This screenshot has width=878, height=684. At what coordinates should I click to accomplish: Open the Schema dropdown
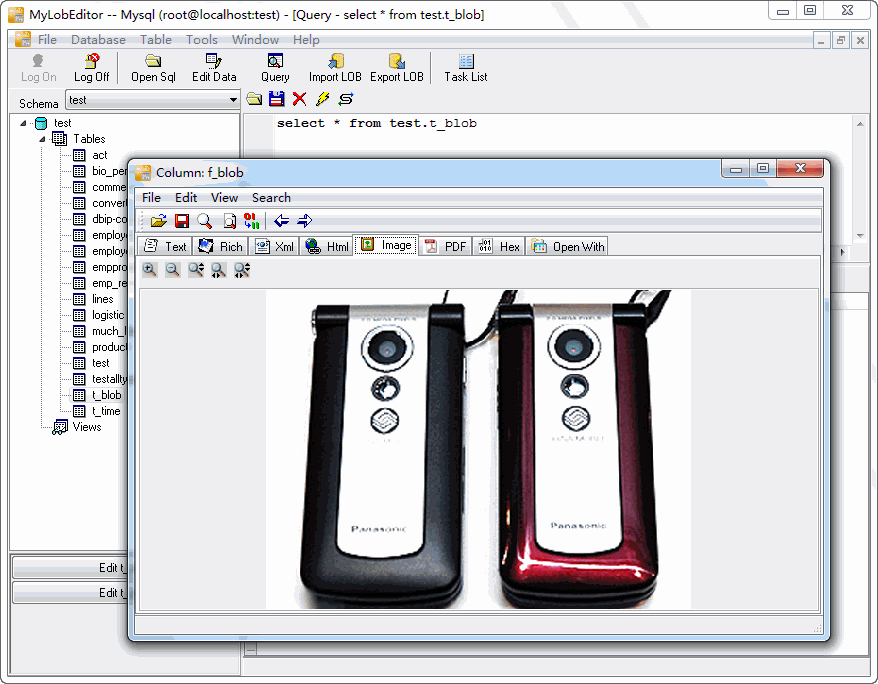click(x=233, y=100)
